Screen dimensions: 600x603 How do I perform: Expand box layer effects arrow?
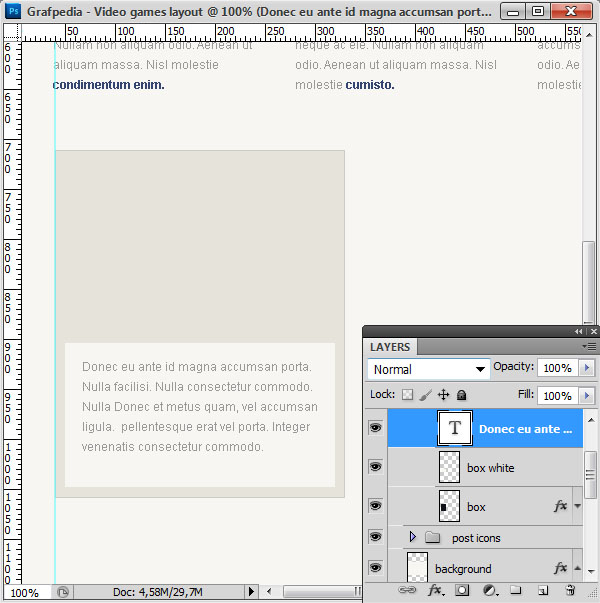pos(578,506)
